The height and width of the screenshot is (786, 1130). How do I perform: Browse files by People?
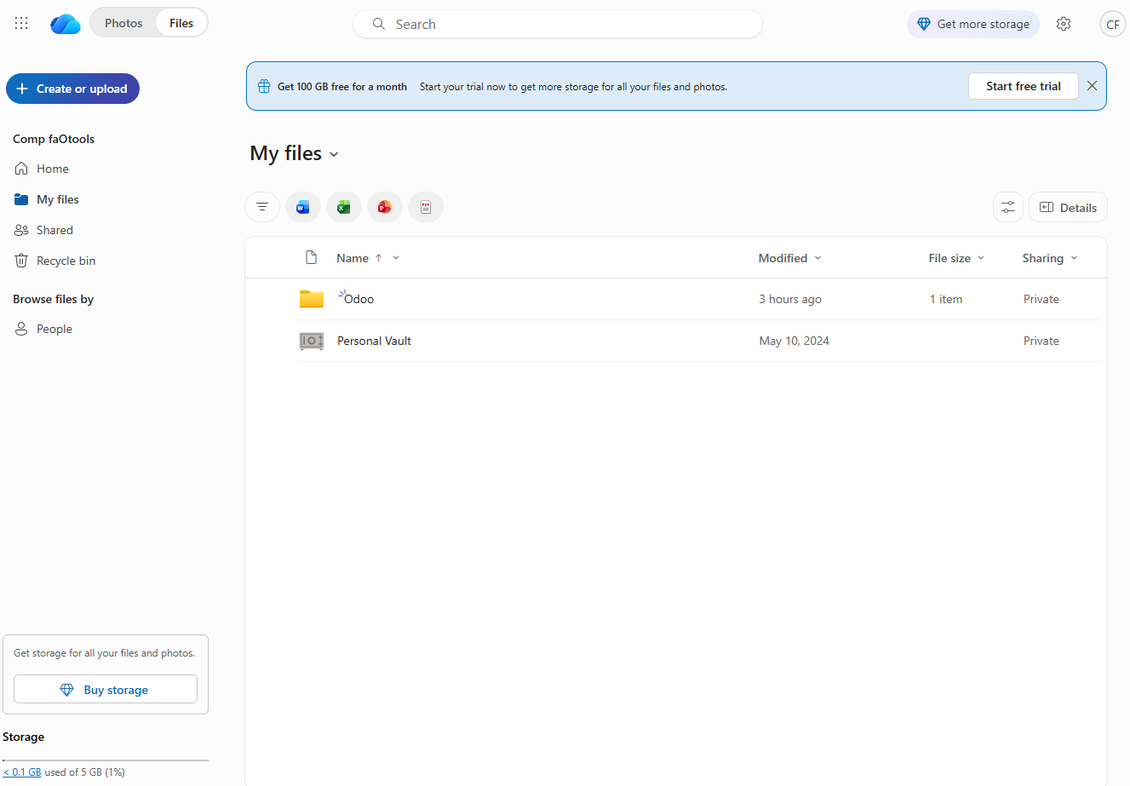click(54, 329)
